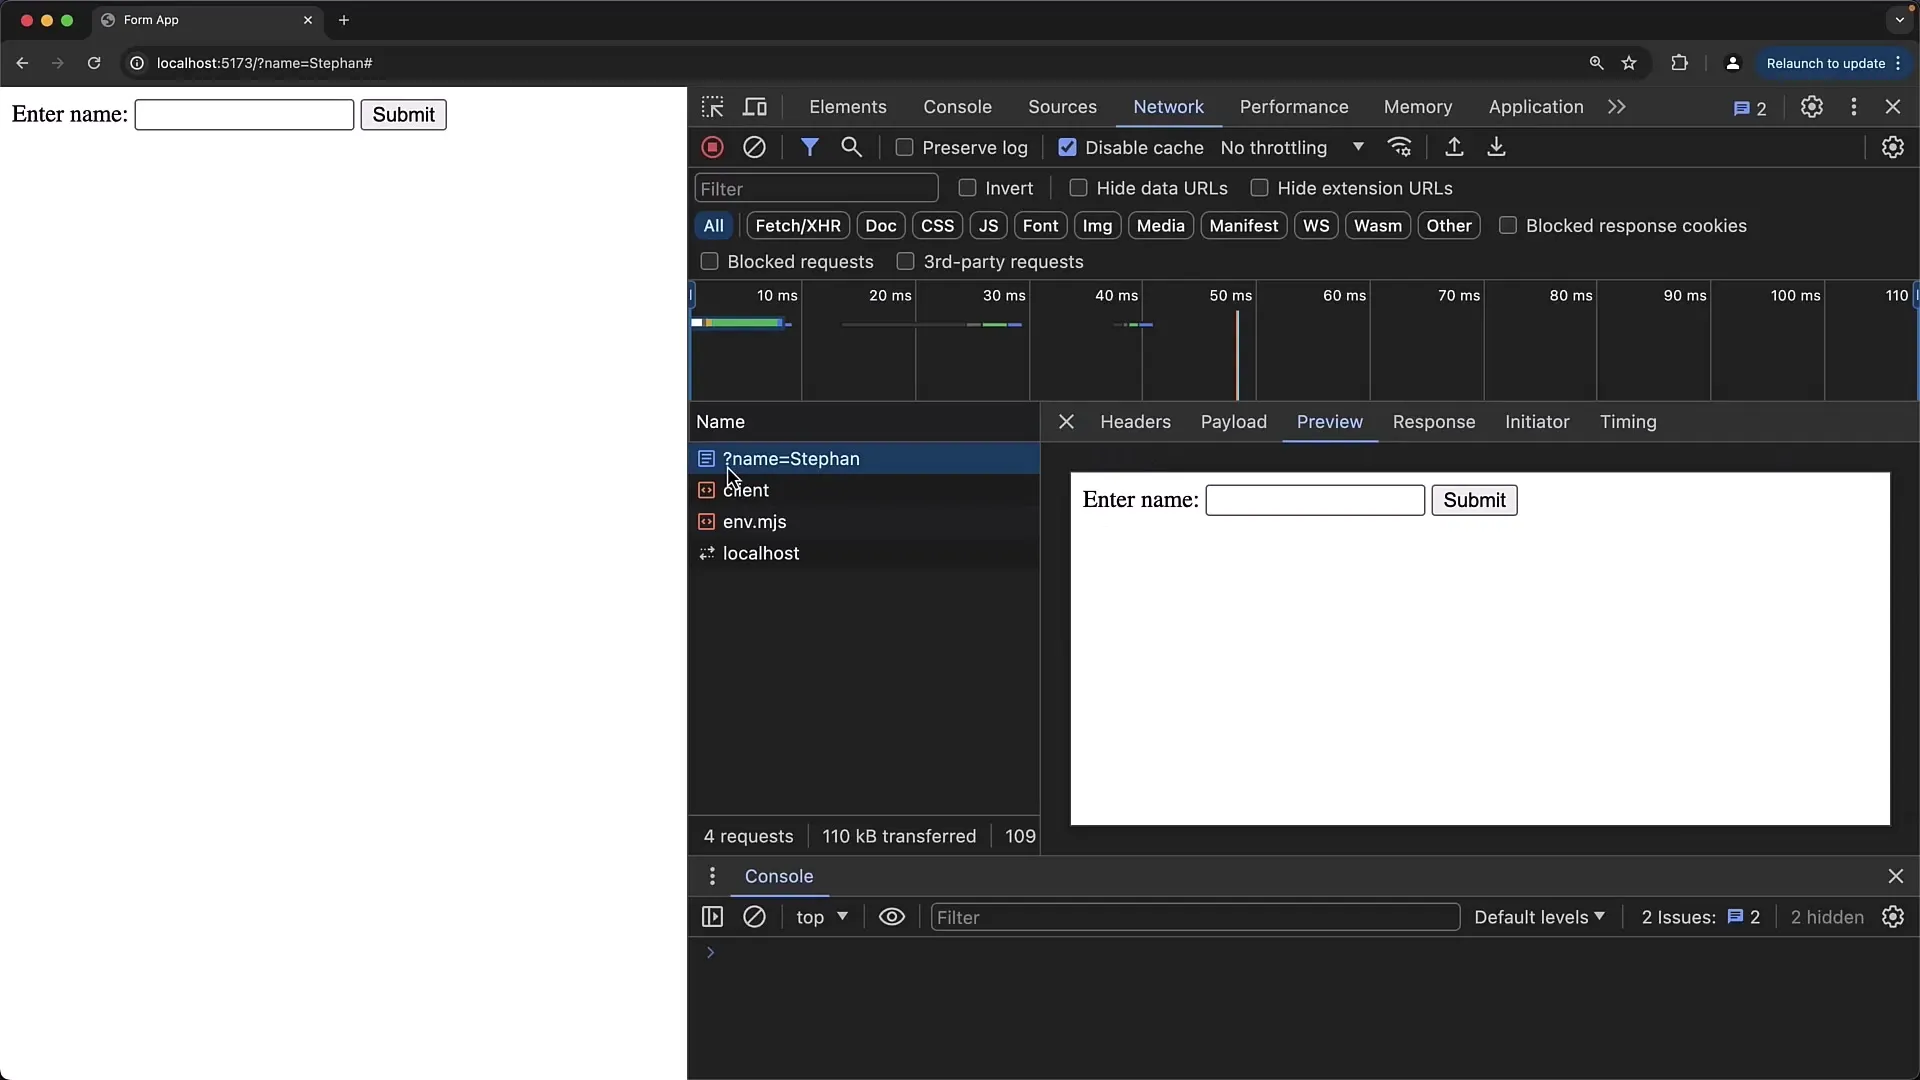Focus the network Filter input

(x=816, y=189)
